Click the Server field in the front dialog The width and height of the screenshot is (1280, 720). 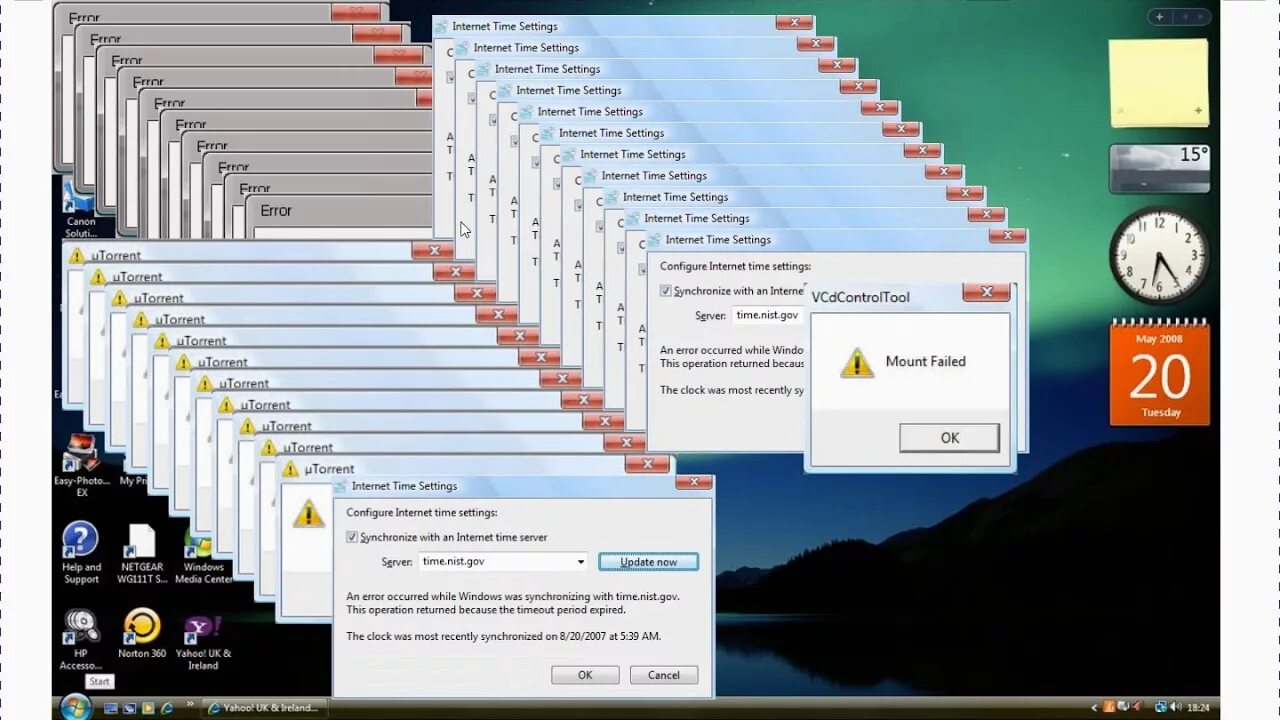coord(503,562)
